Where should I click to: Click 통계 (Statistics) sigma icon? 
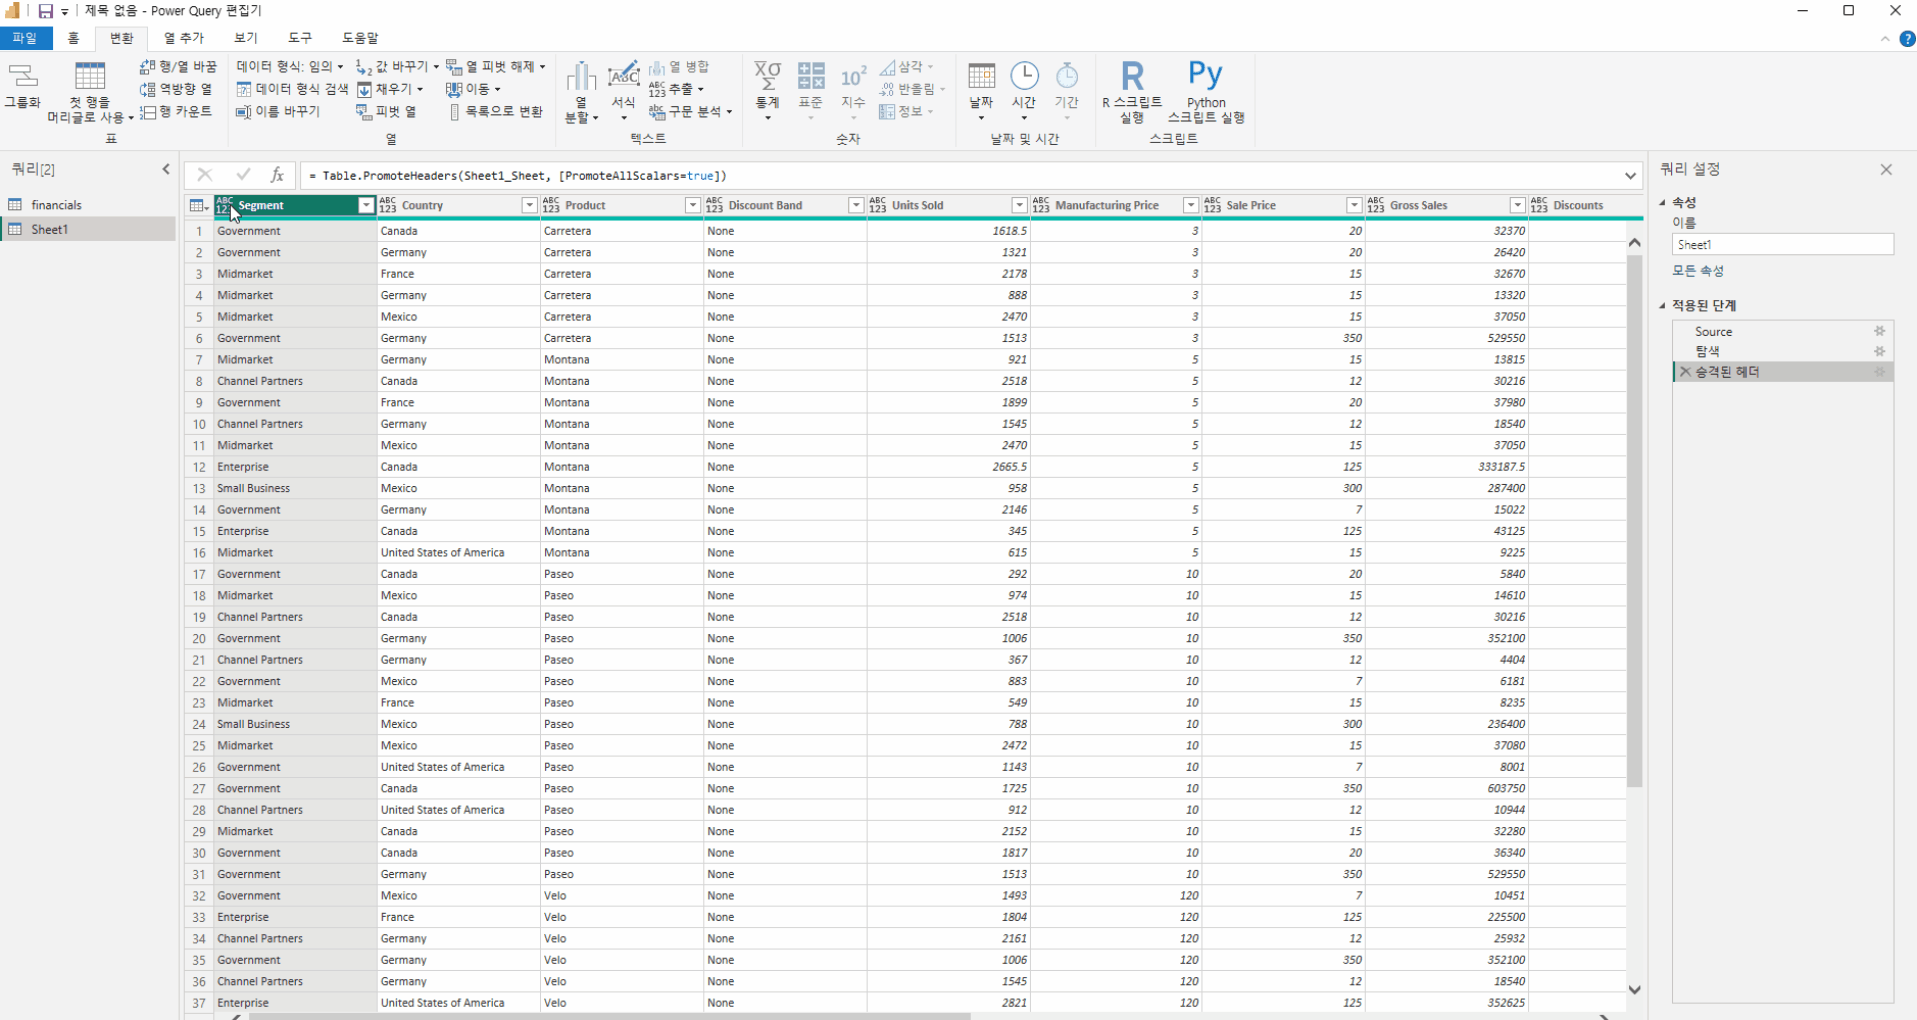(767, 76)
